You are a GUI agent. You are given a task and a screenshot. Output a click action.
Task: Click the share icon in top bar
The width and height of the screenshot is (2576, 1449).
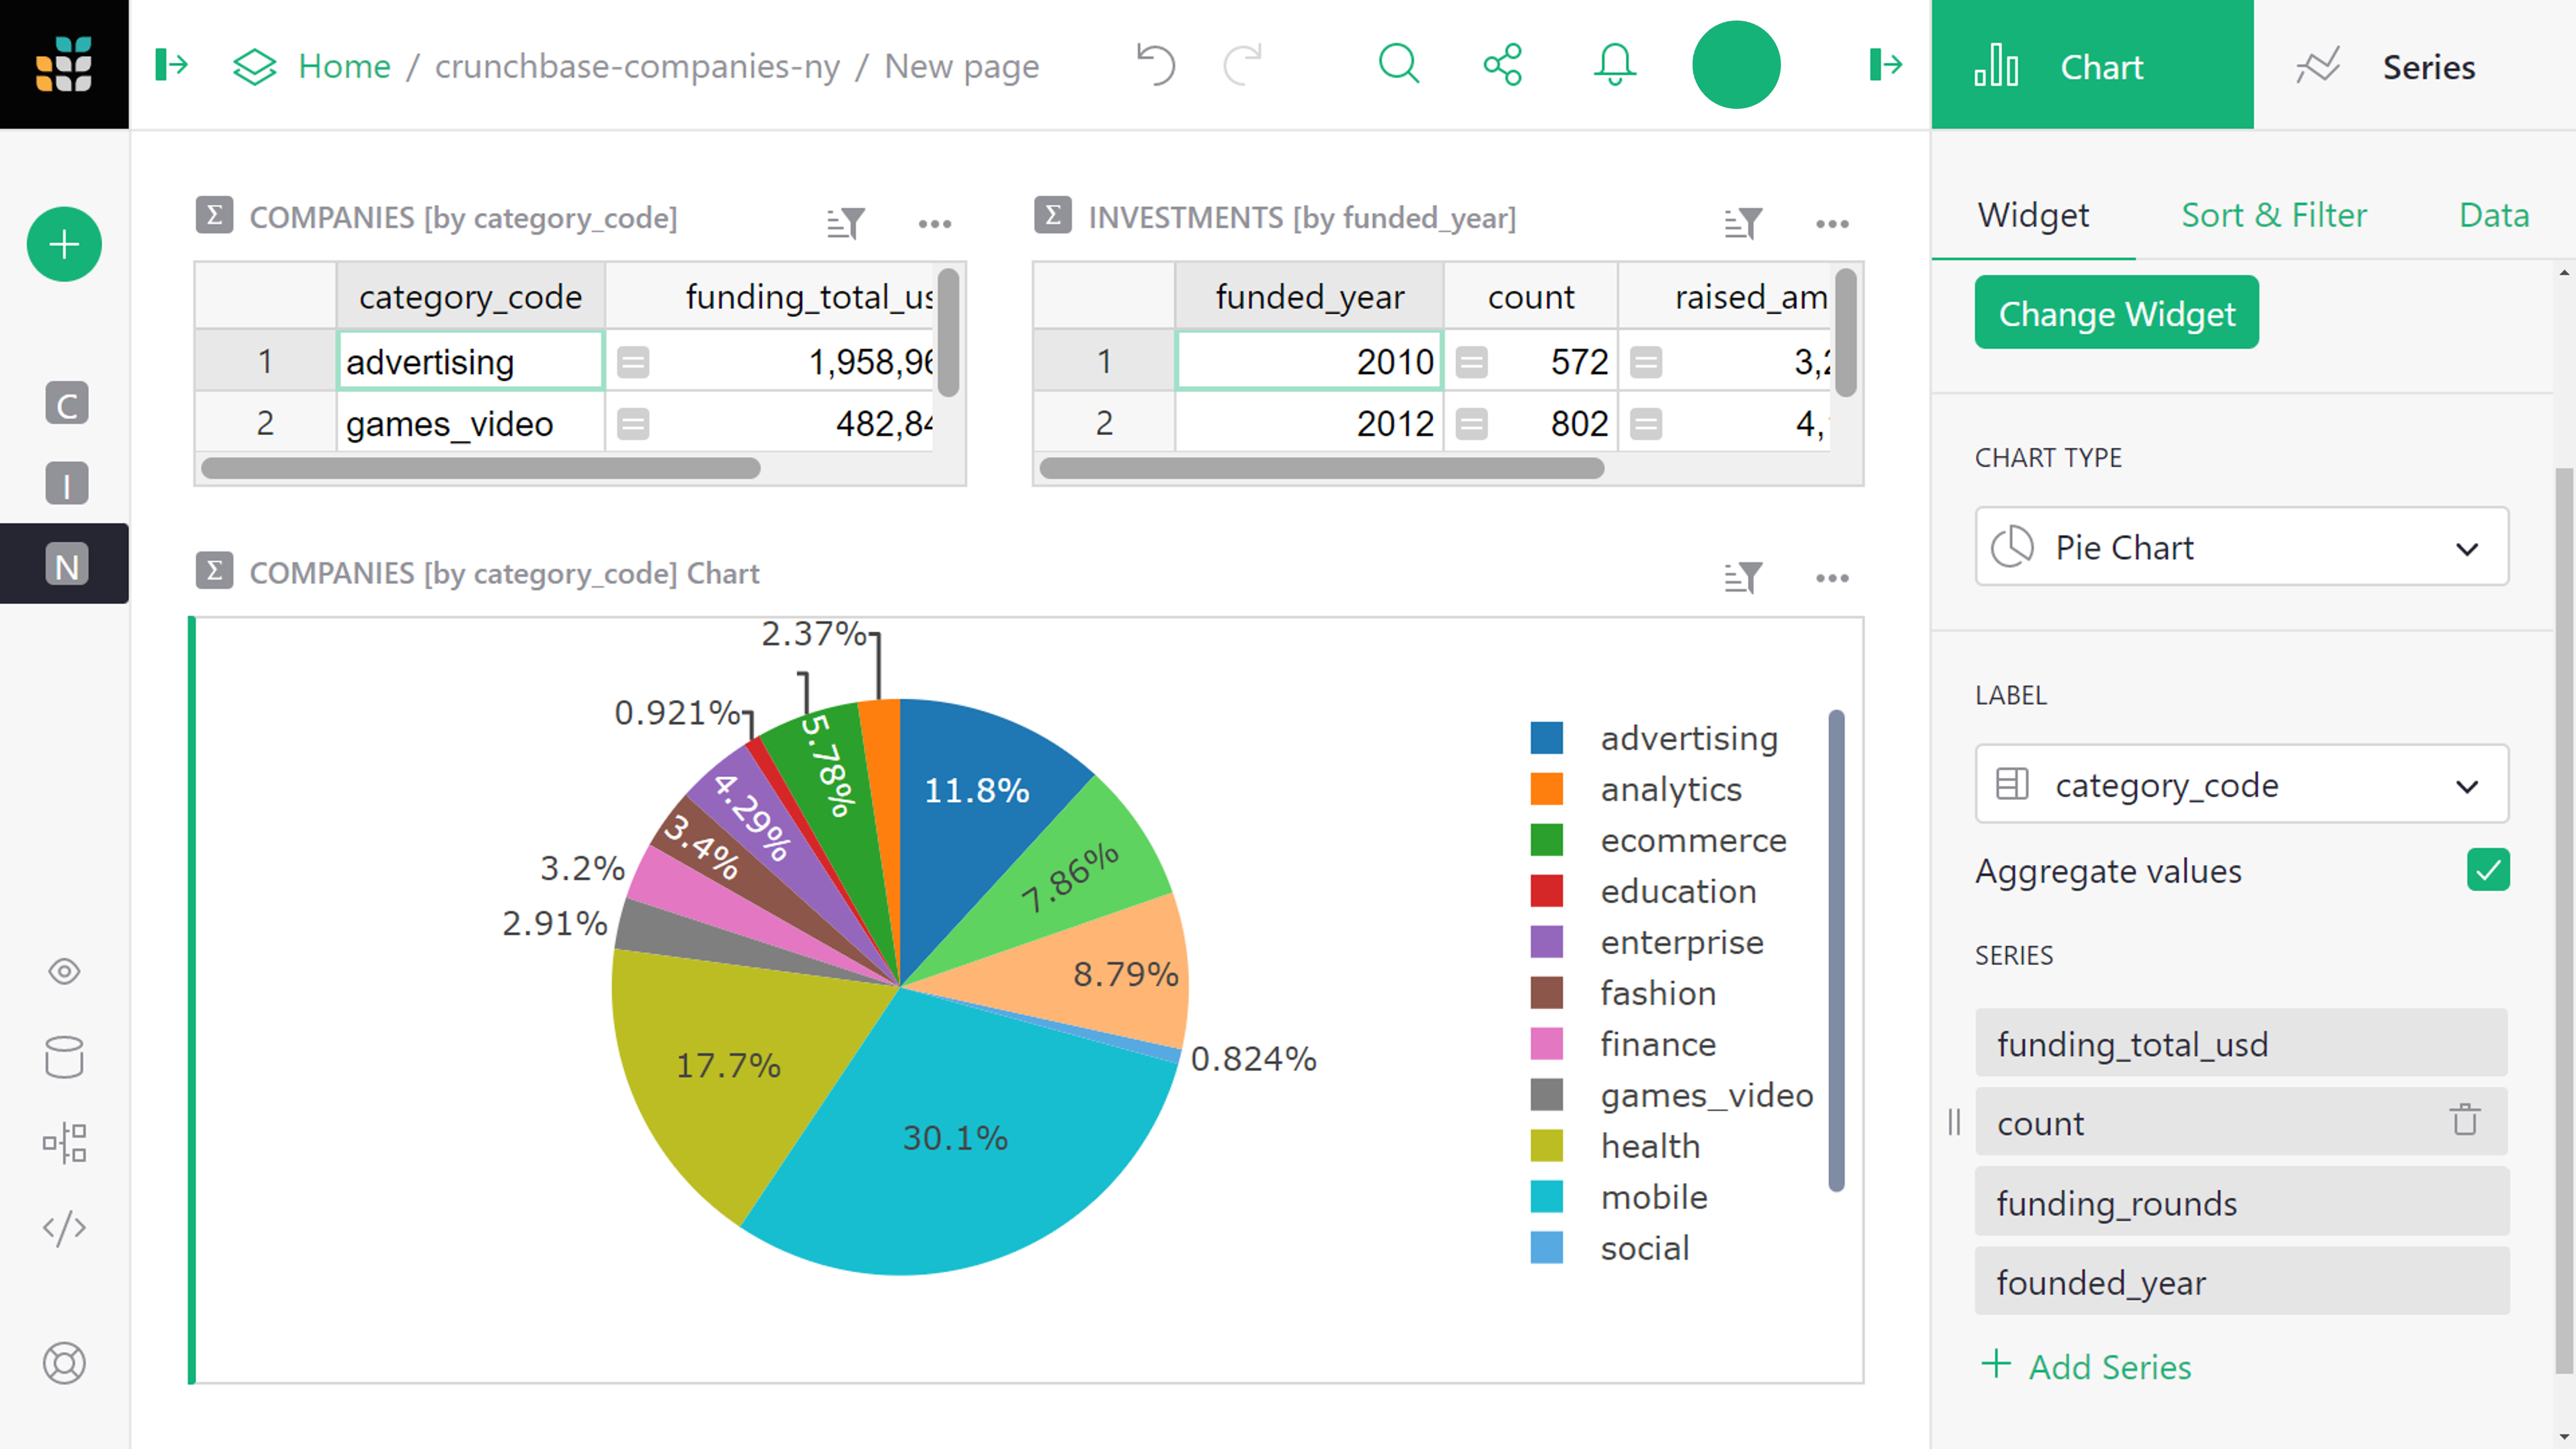1502,65
